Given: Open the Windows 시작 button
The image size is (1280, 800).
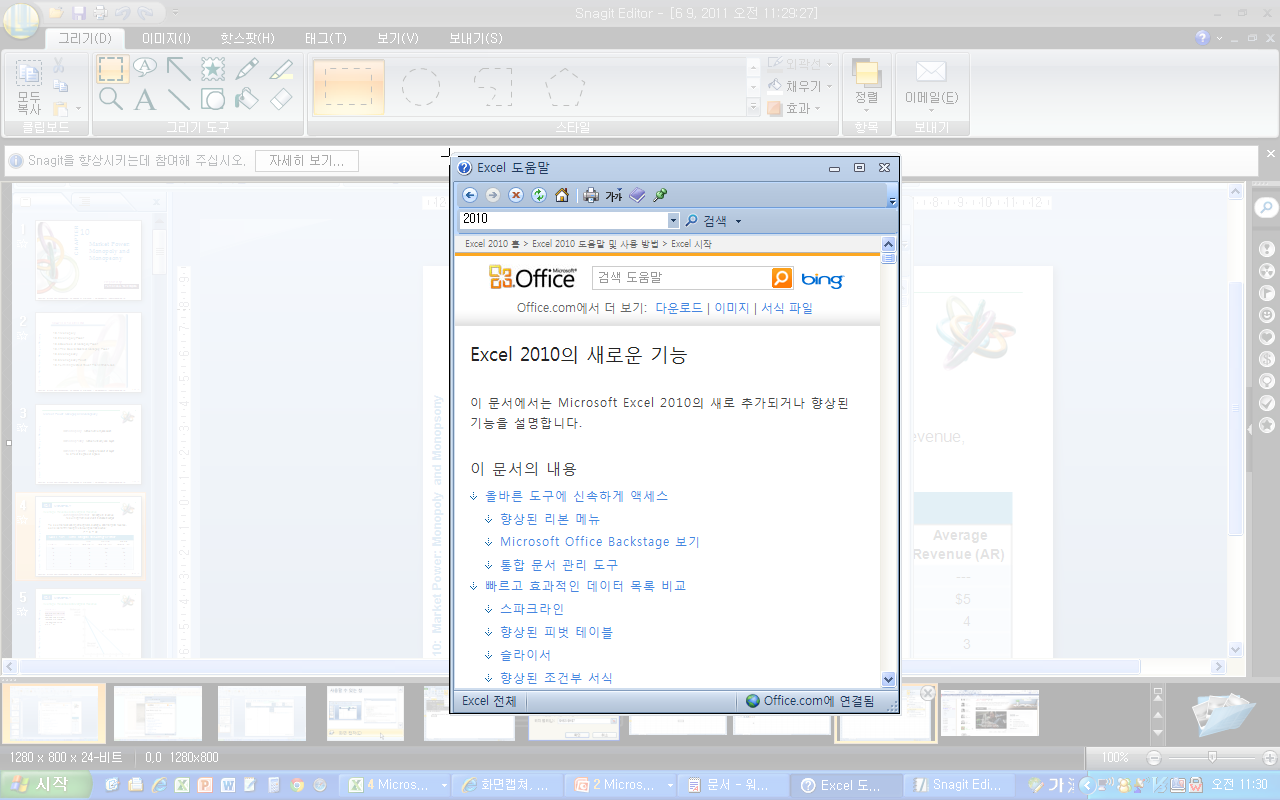Looking at the screenshot, I should pyautogui.click(x=45, y=785).
